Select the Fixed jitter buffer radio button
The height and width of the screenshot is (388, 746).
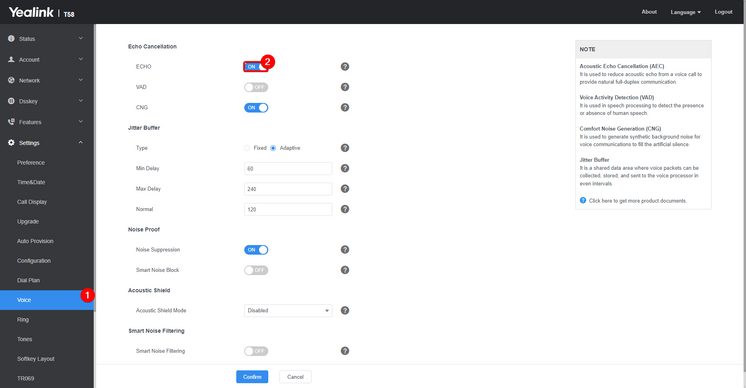coord(247,148)
